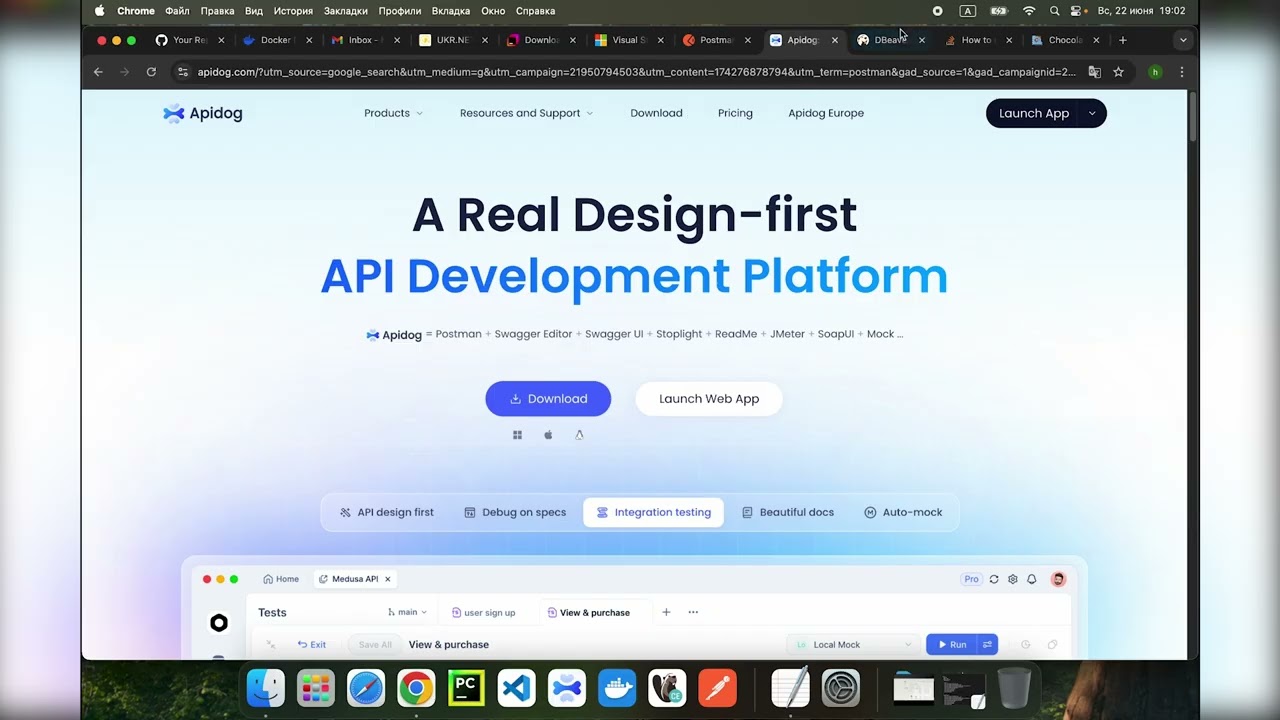This screenshot has height=720, width=1280.
Task: Reload the page with refresh icon
Action: click(151, 72)
